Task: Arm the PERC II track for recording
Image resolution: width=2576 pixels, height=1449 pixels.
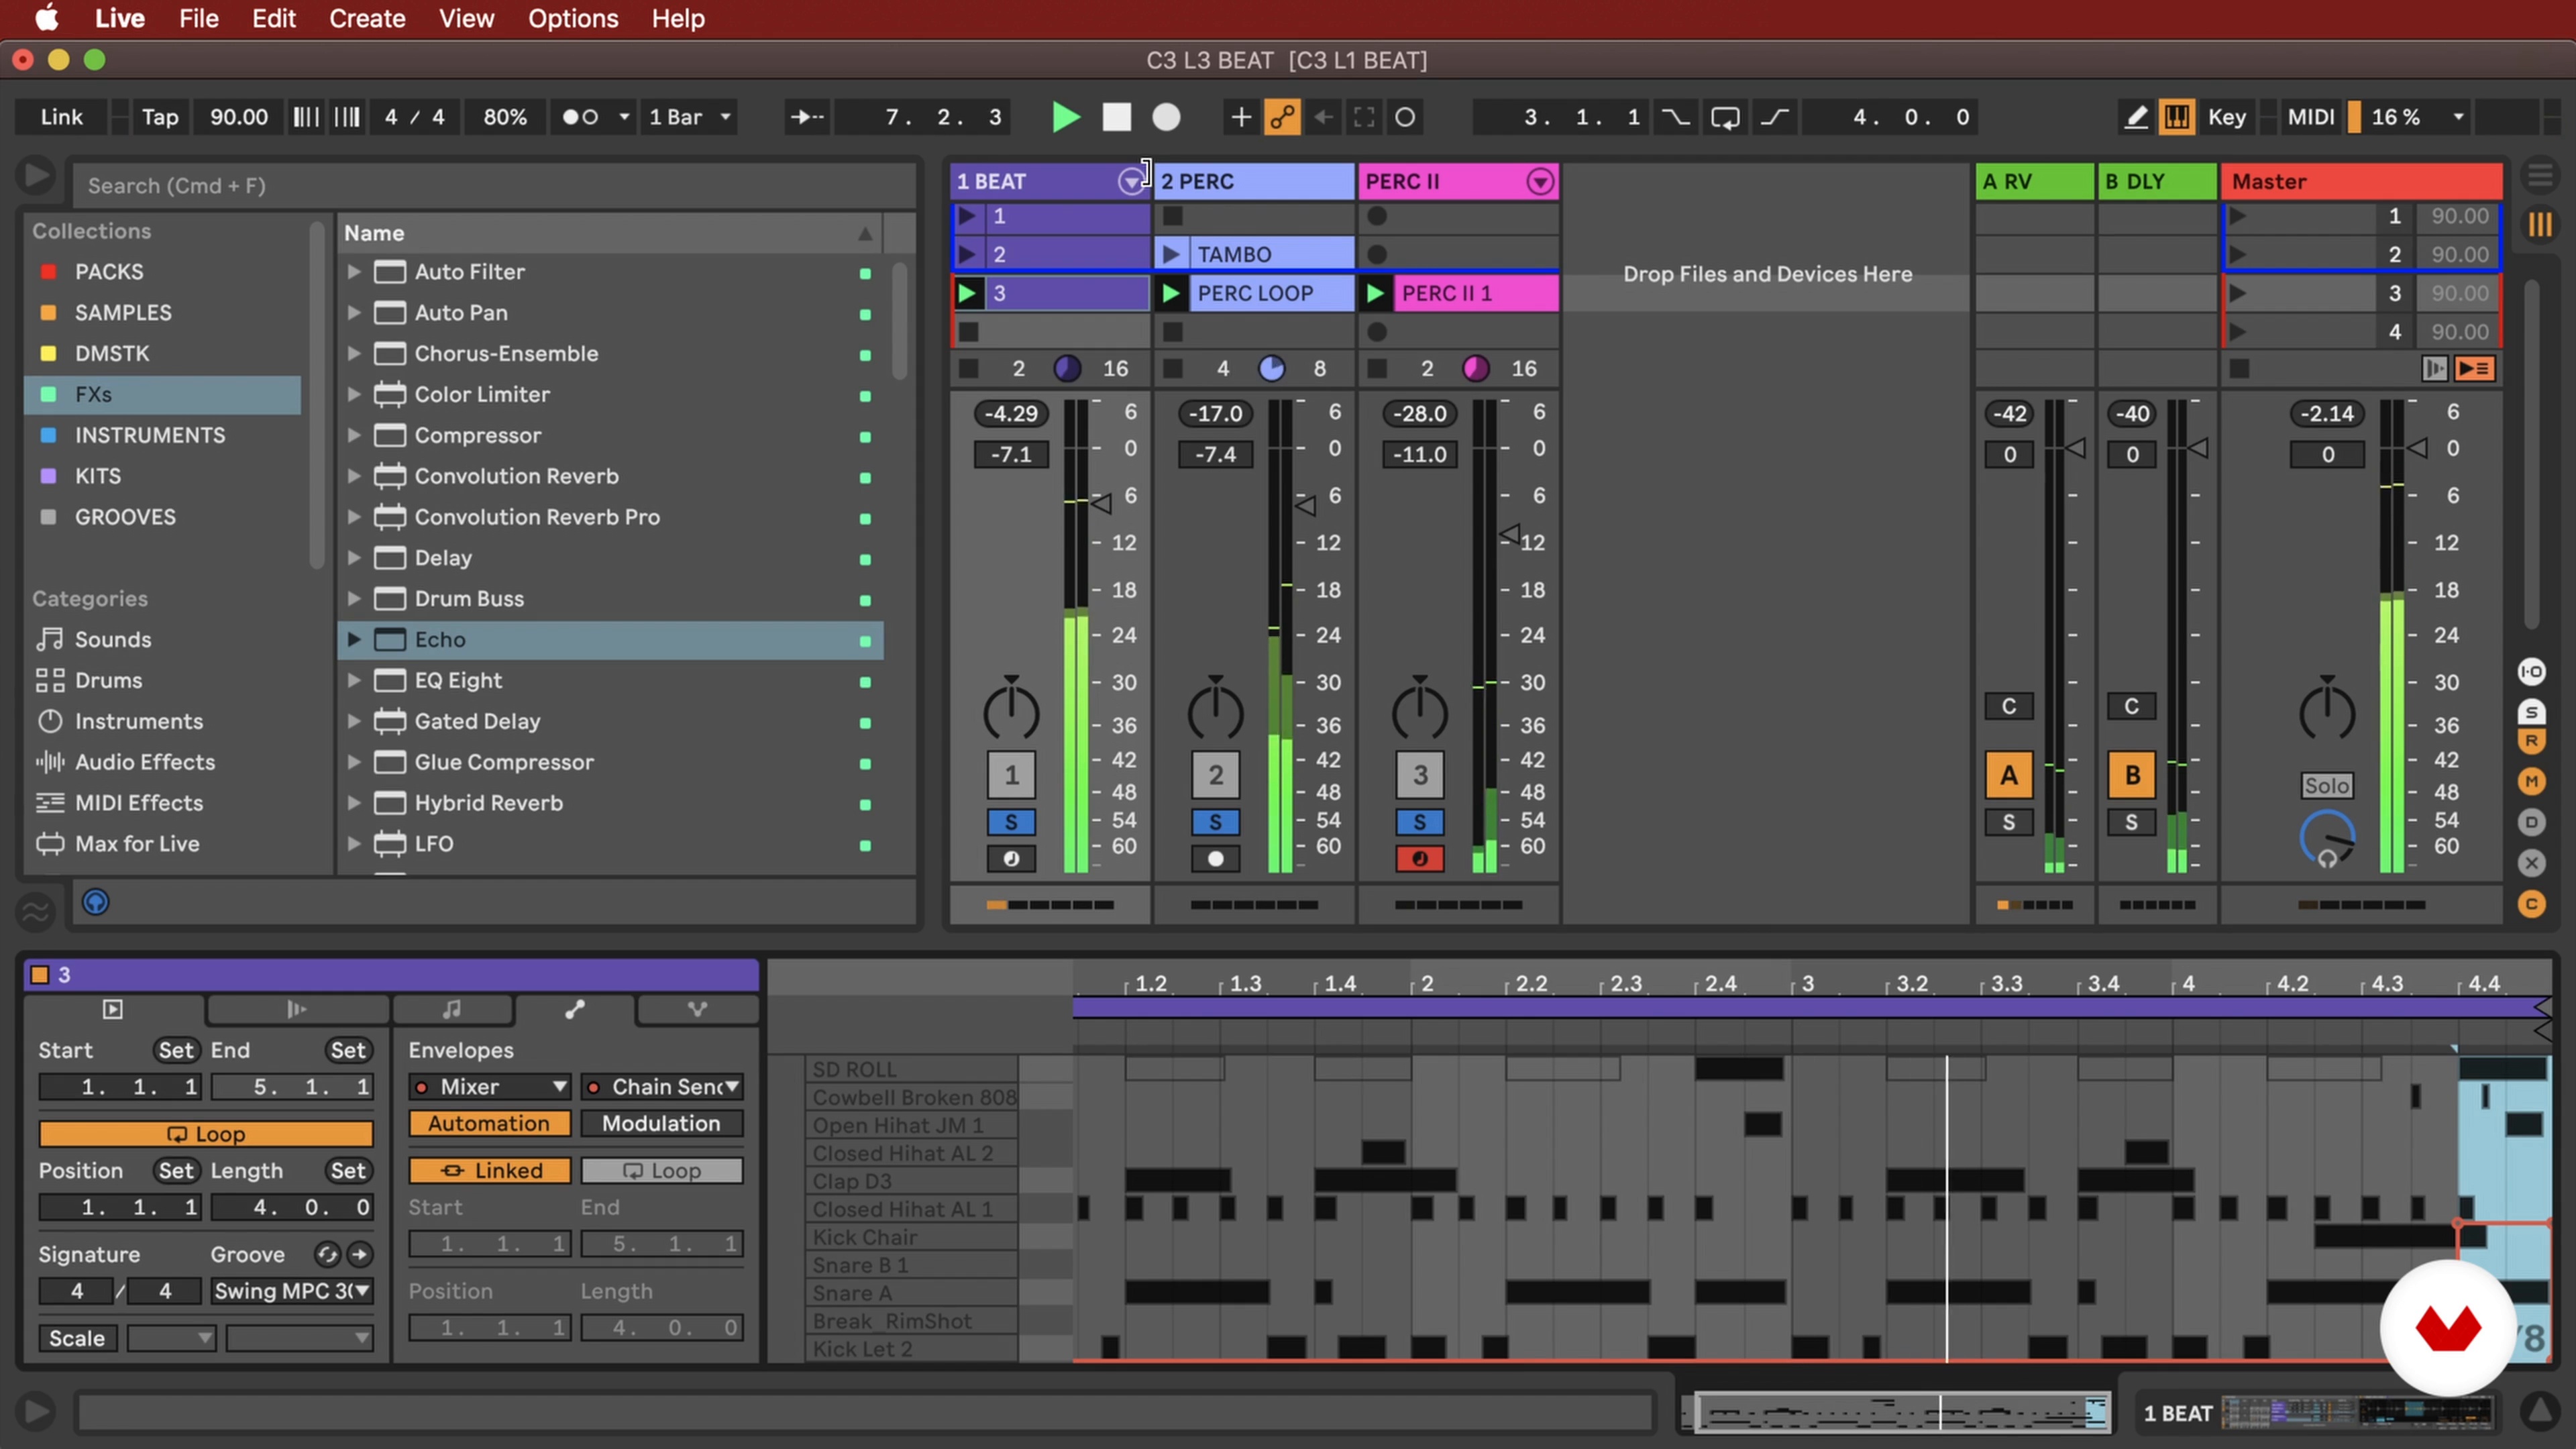Action: (1419, 859)
